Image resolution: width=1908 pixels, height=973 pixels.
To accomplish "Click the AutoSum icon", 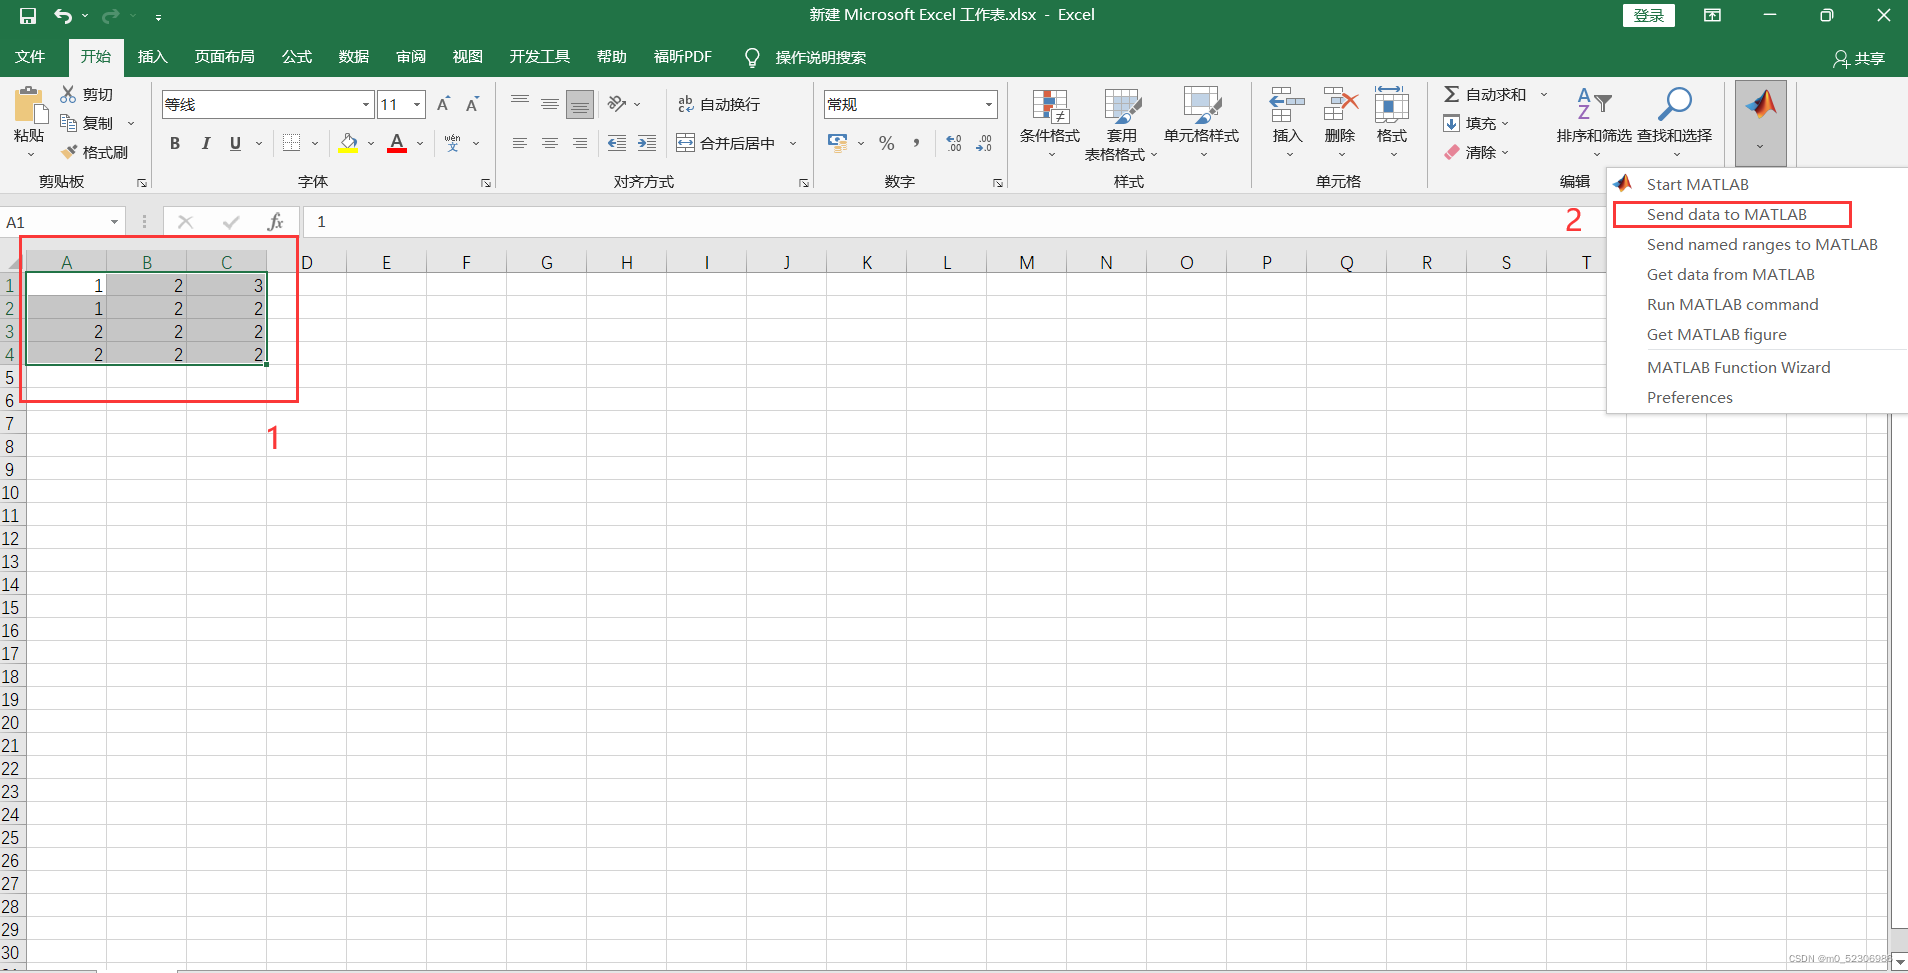I will pyautogui.click(x=1453, y=94).
